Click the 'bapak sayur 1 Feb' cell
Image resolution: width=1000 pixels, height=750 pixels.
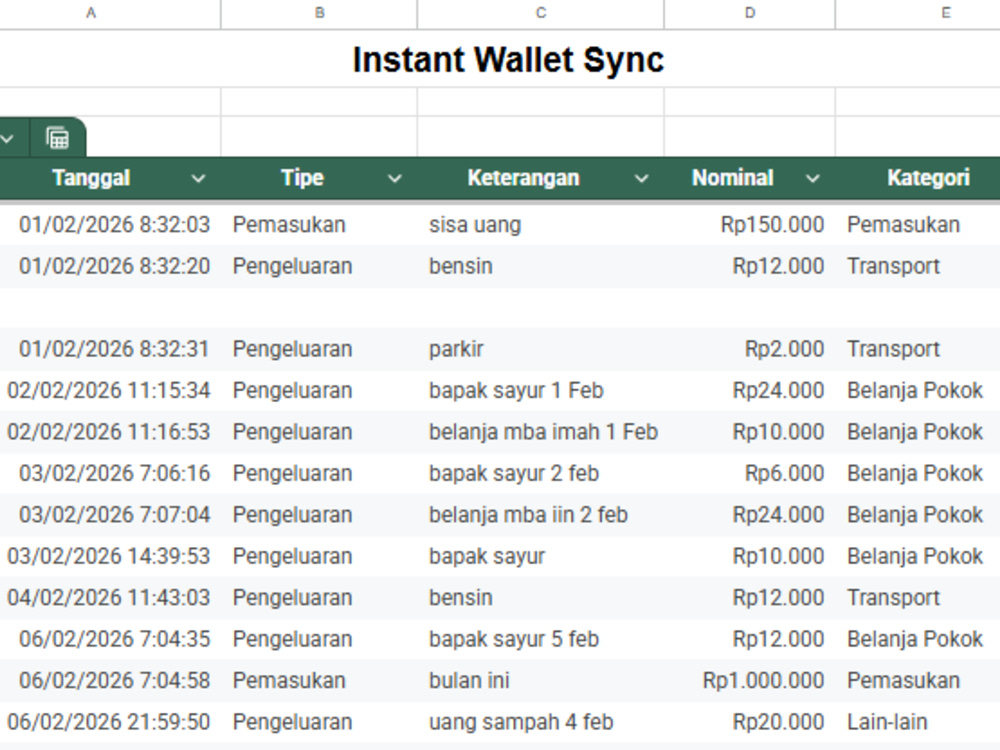[x=540, y=390]
